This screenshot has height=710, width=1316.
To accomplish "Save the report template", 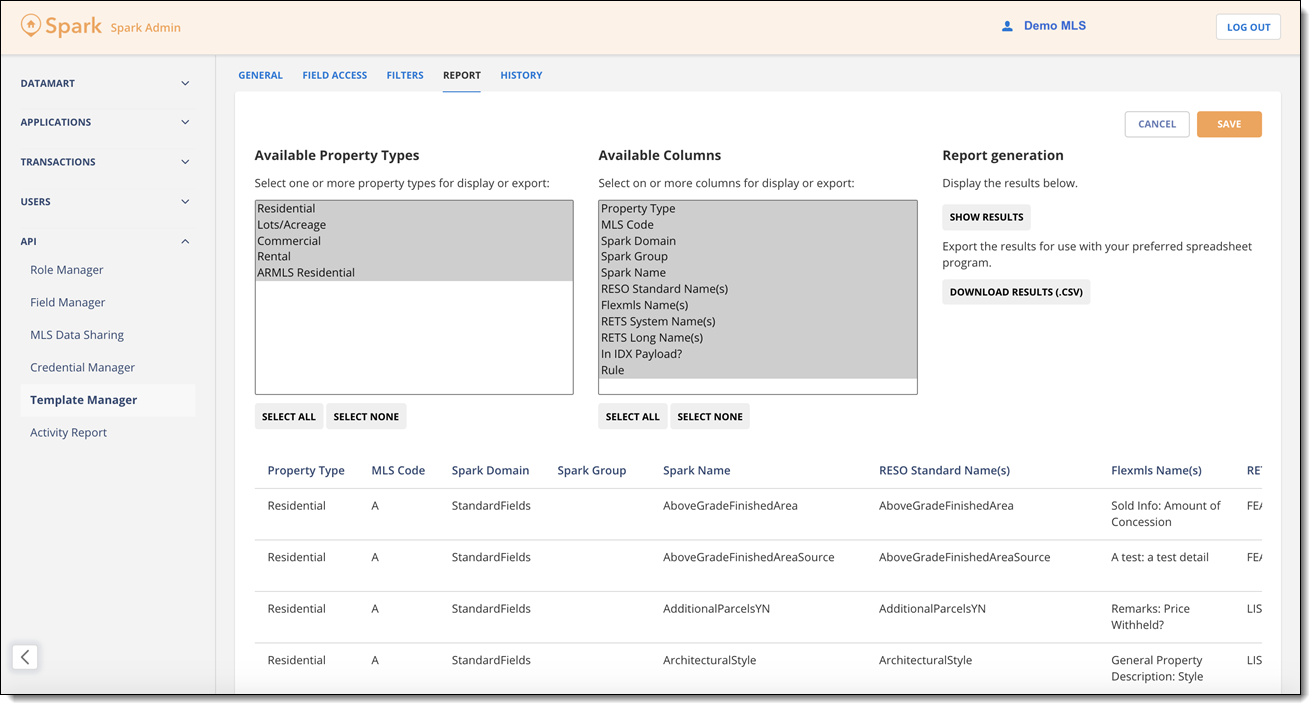I will 1229,124.
